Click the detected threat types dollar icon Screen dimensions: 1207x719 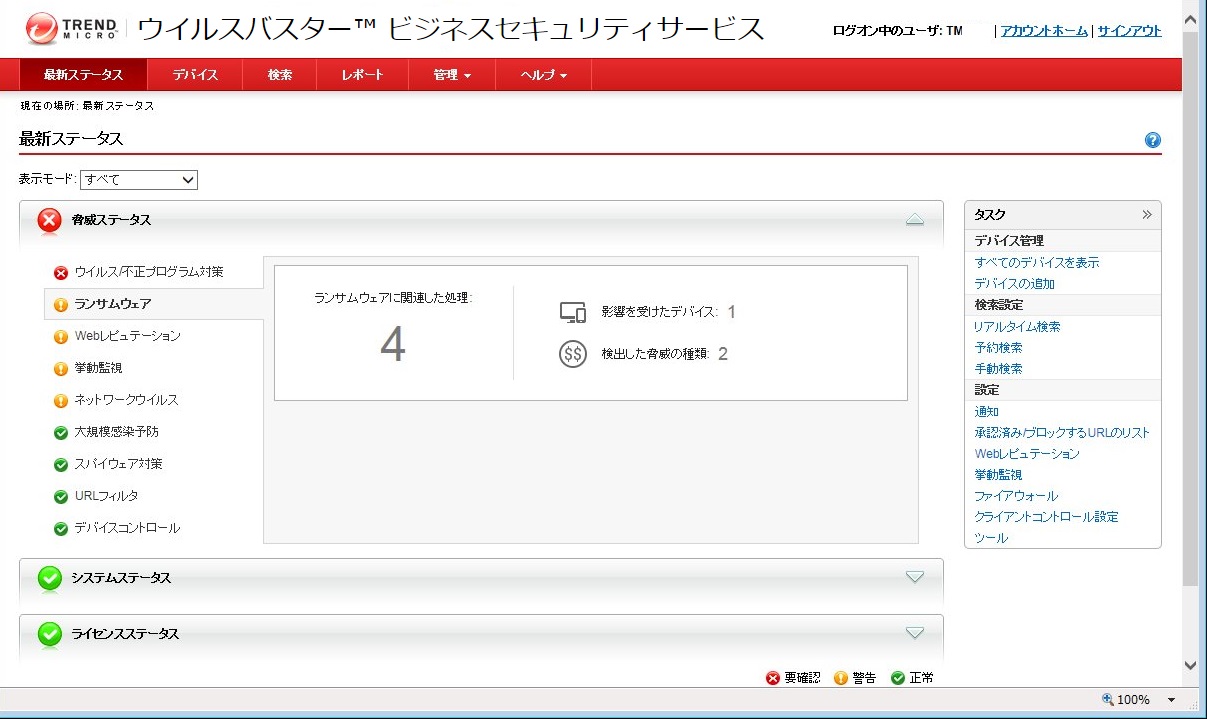click(x=572, y=354)
